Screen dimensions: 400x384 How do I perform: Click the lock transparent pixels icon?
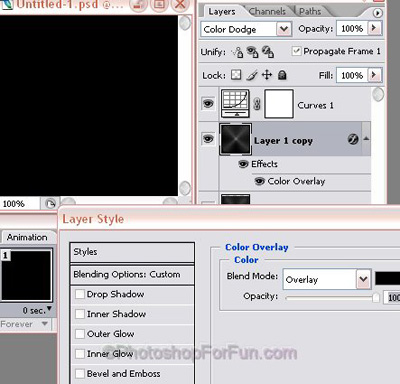[236, 75]
